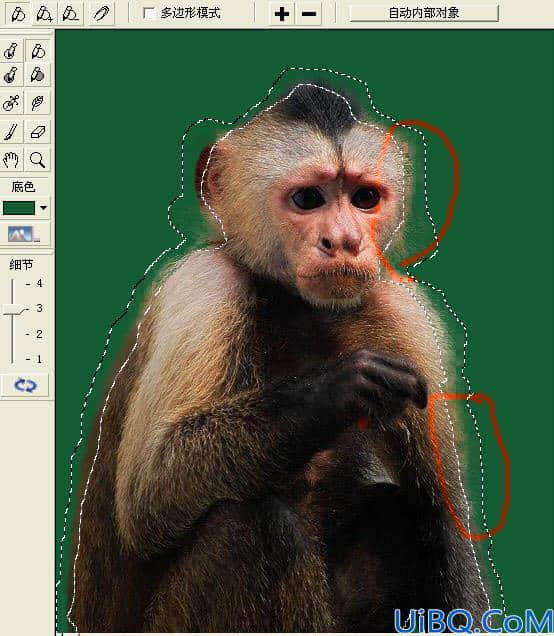
Task: Select the paperclip-style top toolbar tool
Action: [101, 14]
